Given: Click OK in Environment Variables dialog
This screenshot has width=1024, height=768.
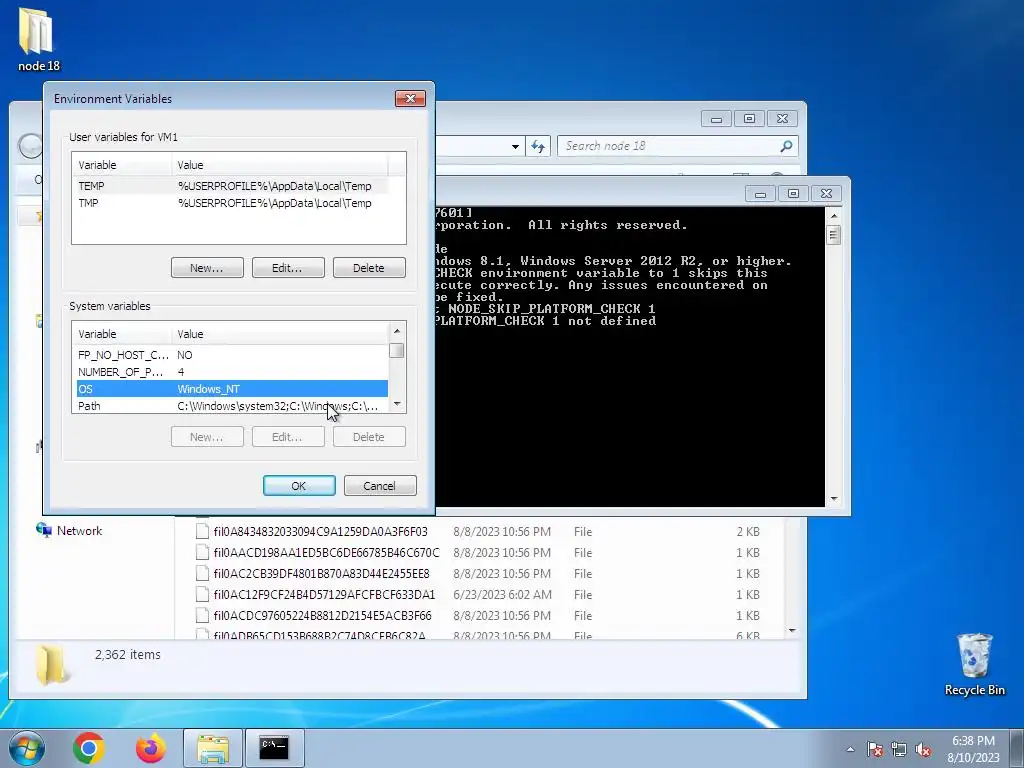Looking at the screenshot, I should click(x=299, y=486).
